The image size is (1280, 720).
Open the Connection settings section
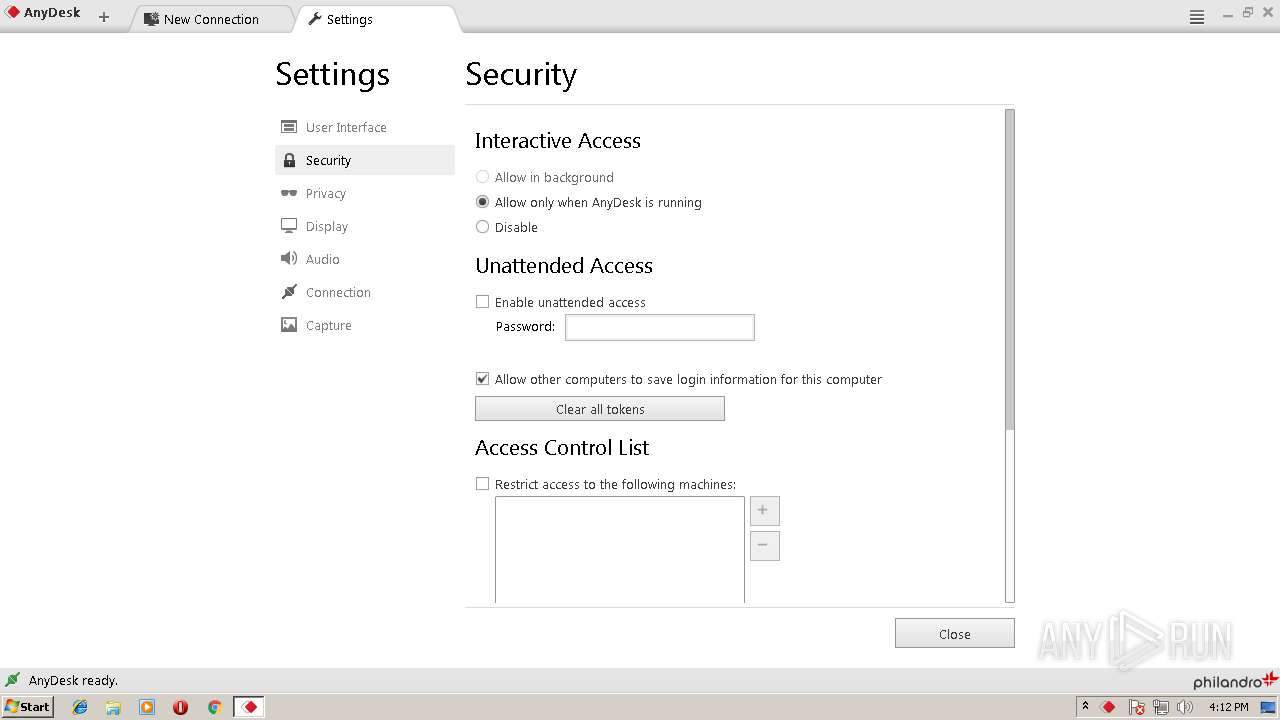(x=364, y=292)
